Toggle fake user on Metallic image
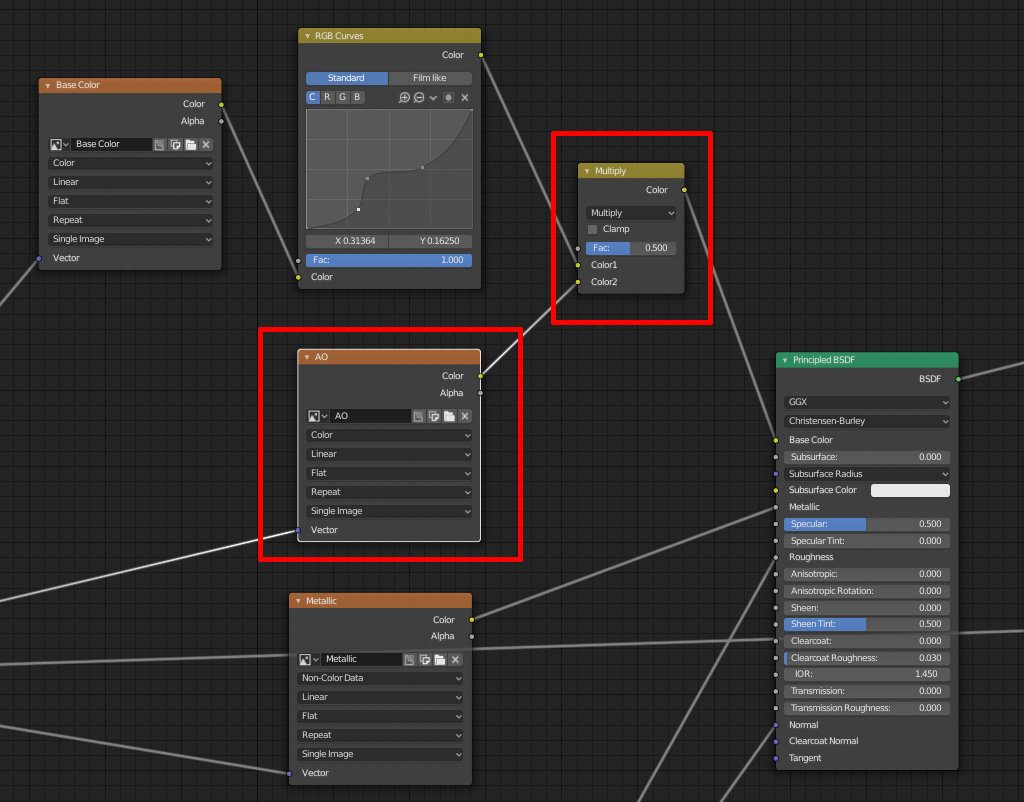This screenshot has width=1024, height=802. [409, 660]
